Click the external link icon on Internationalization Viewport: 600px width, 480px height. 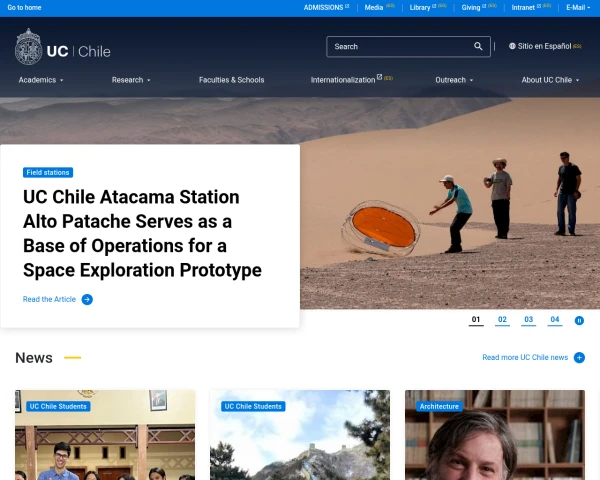tap(379, 77)
